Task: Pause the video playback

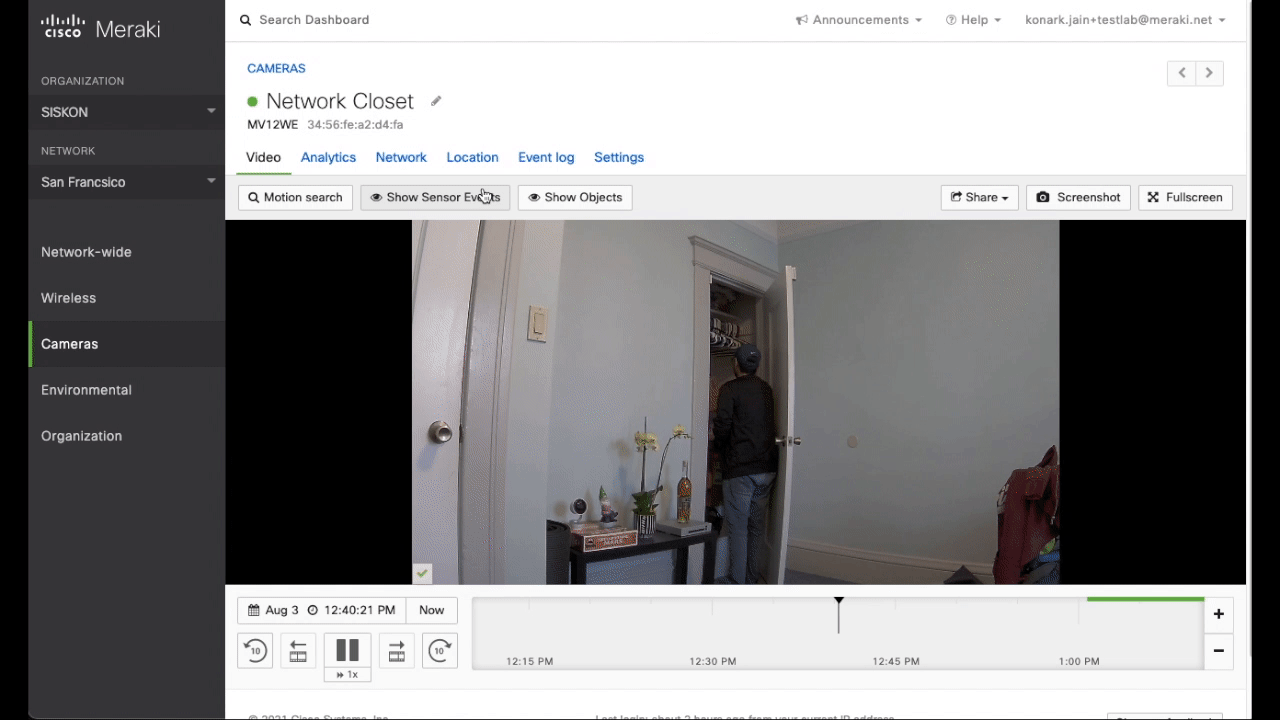Action: pyautogui.click(x=347, y=650)
